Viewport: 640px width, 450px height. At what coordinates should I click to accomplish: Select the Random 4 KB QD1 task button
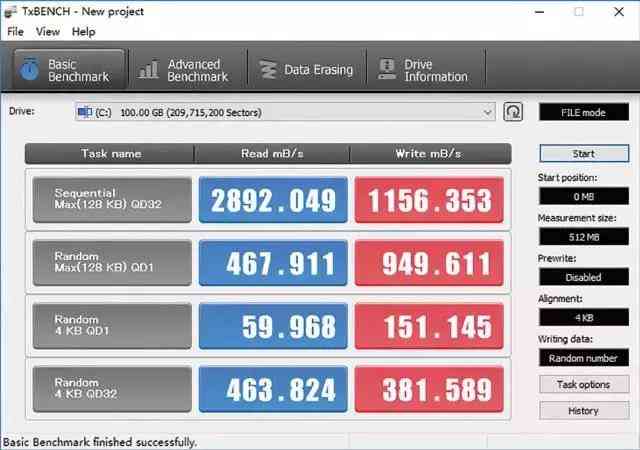(111, 326)
